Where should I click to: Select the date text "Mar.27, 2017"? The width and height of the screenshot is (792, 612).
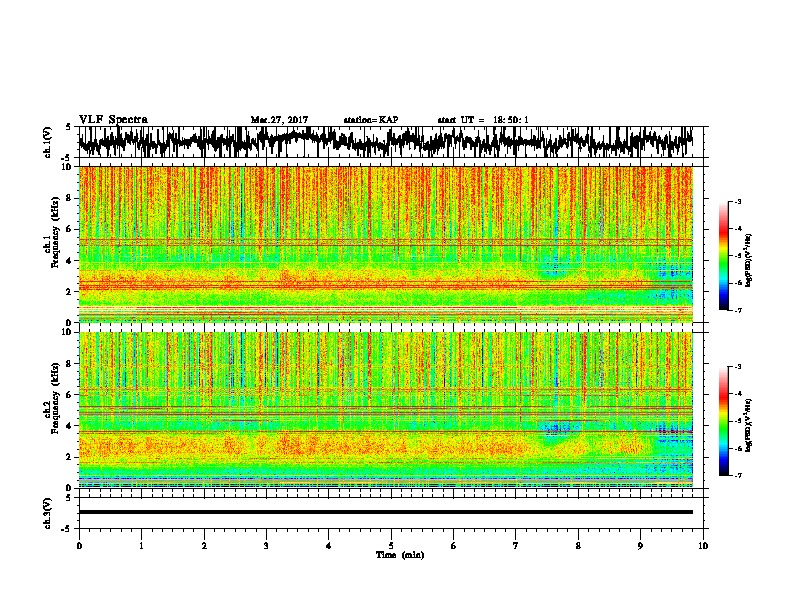coord(279,120)
